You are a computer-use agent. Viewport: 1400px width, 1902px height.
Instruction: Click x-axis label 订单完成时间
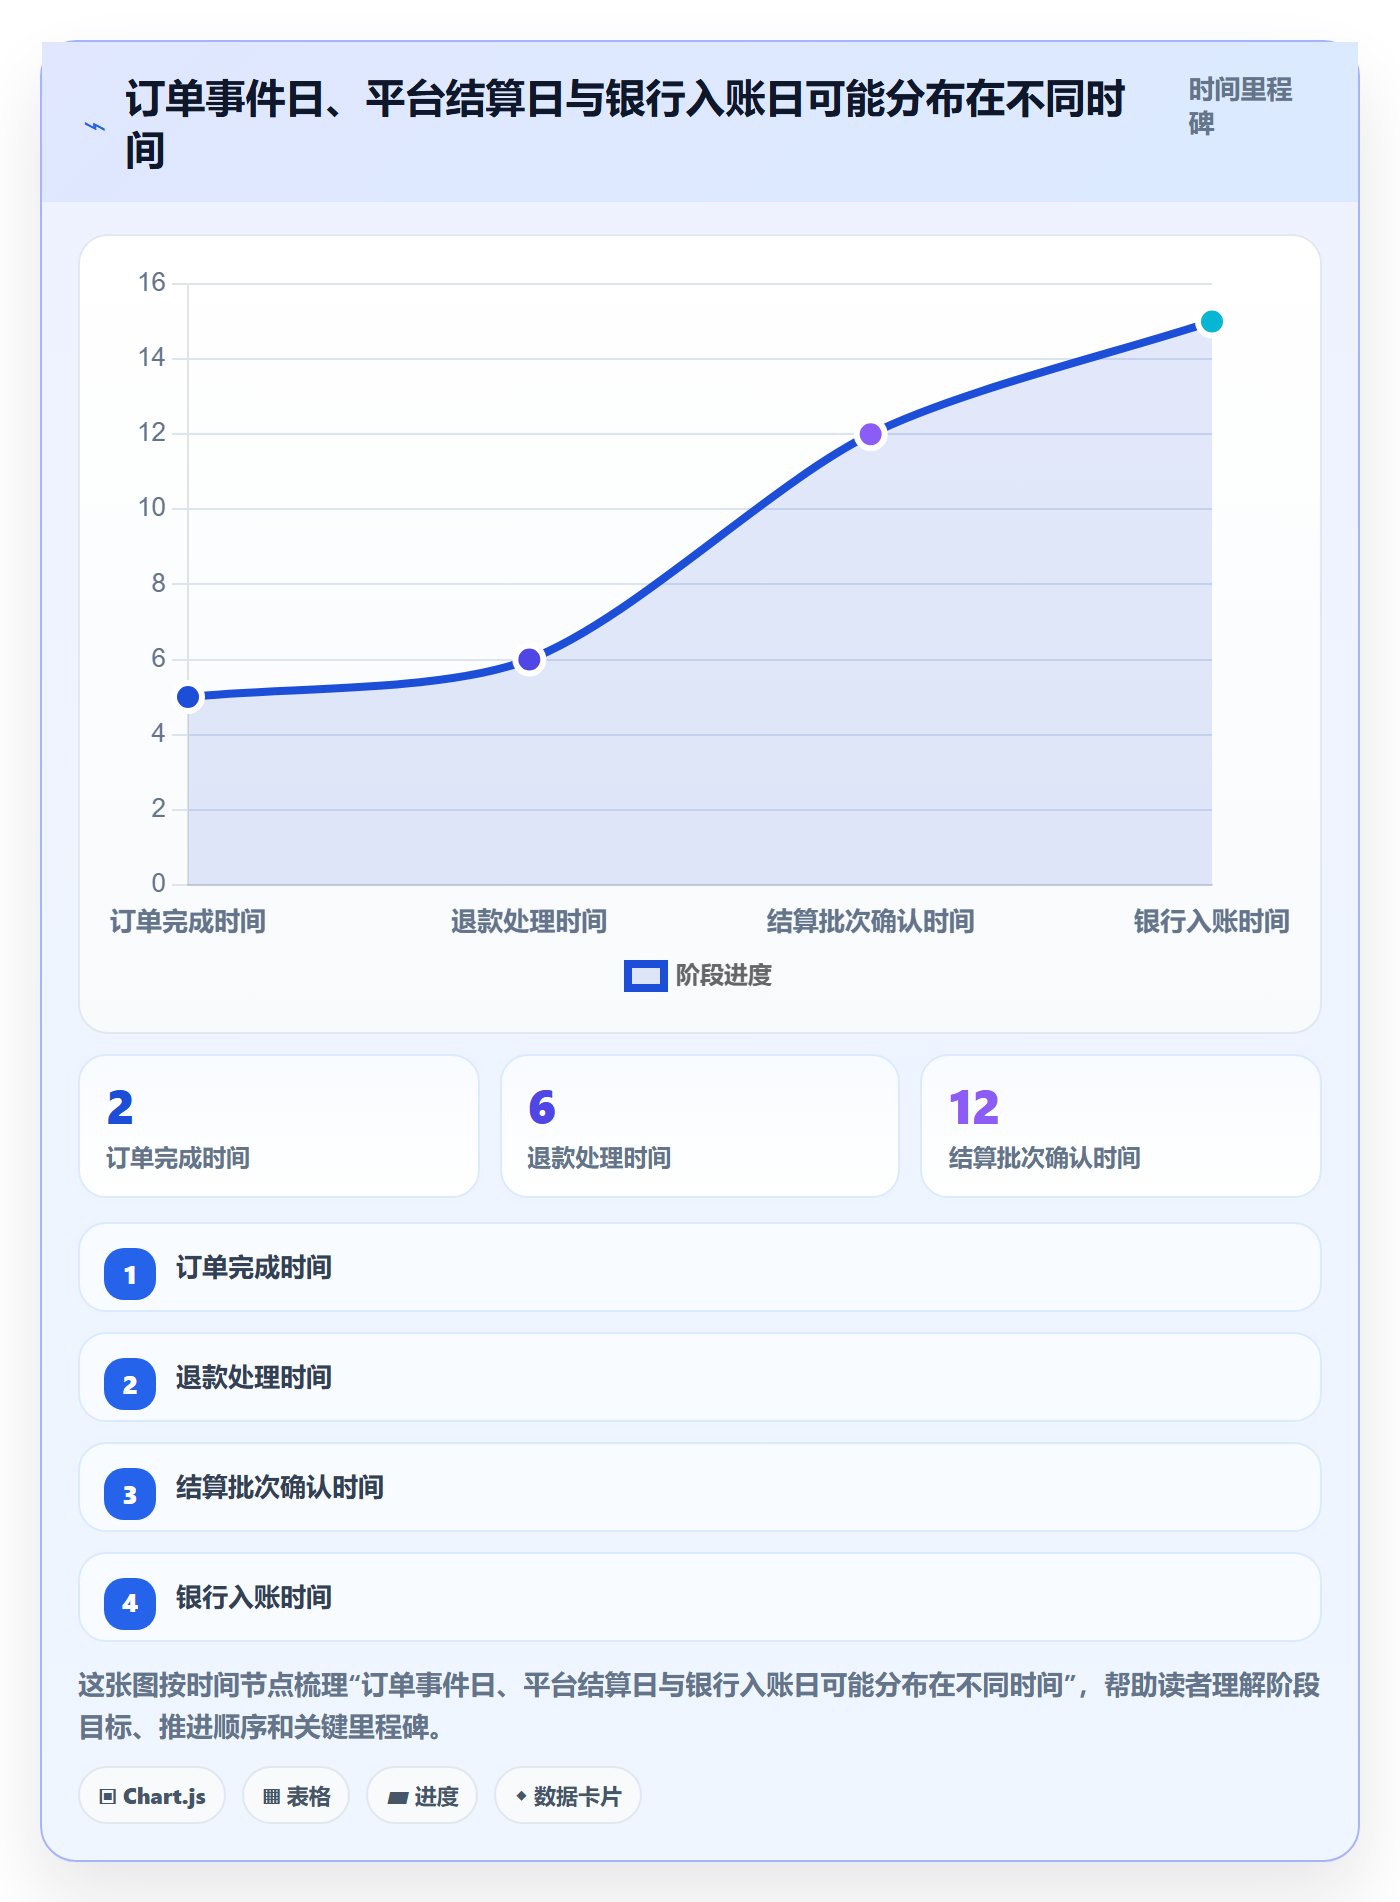point(188,921)
